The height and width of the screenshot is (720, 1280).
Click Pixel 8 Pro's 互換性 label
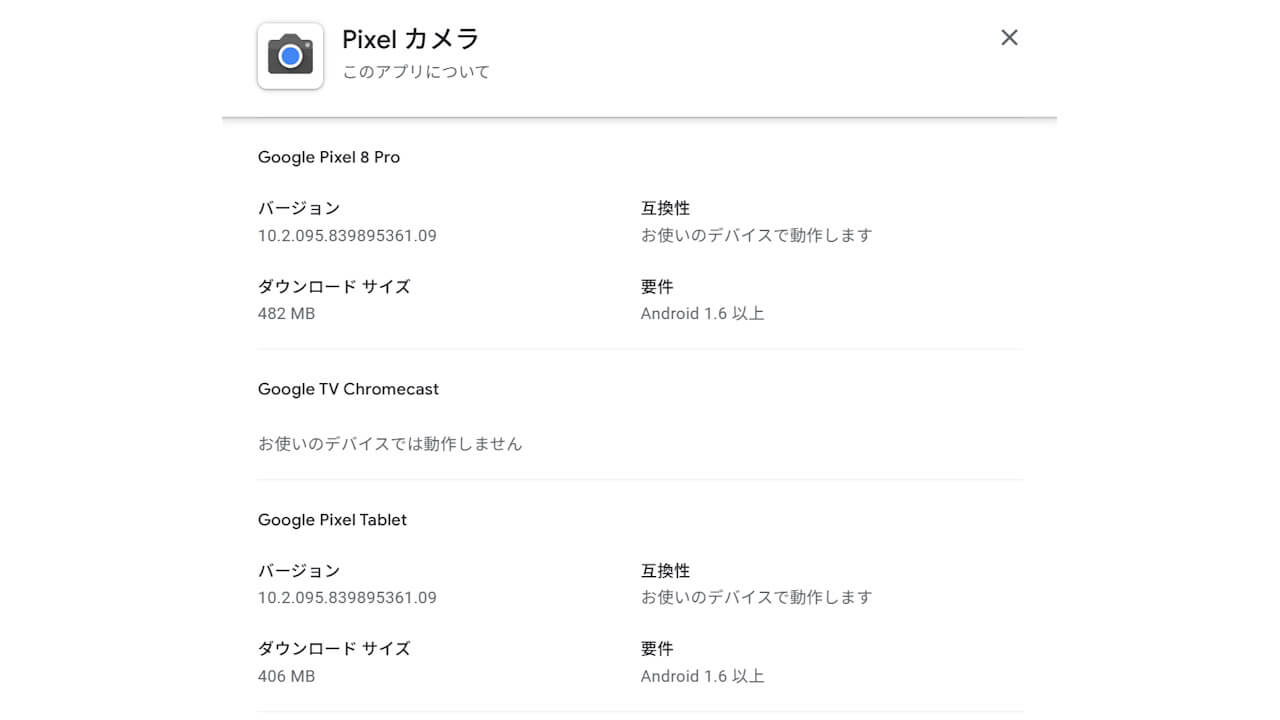tap(665, 208)
